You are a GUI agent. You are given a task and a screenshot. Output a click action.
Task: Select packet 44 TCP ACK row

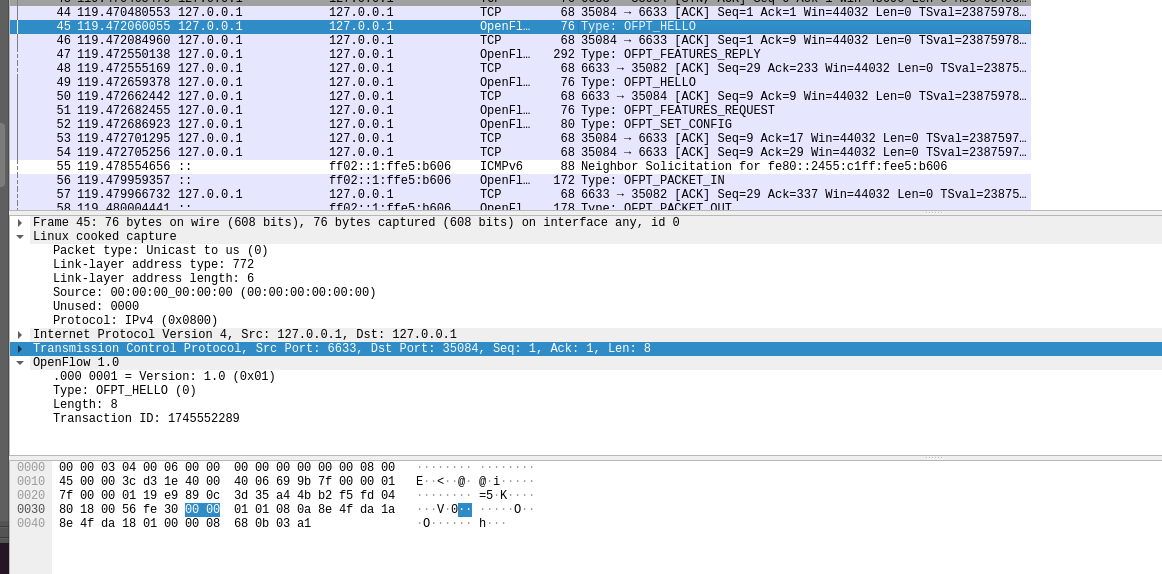(x=520, y=13)
